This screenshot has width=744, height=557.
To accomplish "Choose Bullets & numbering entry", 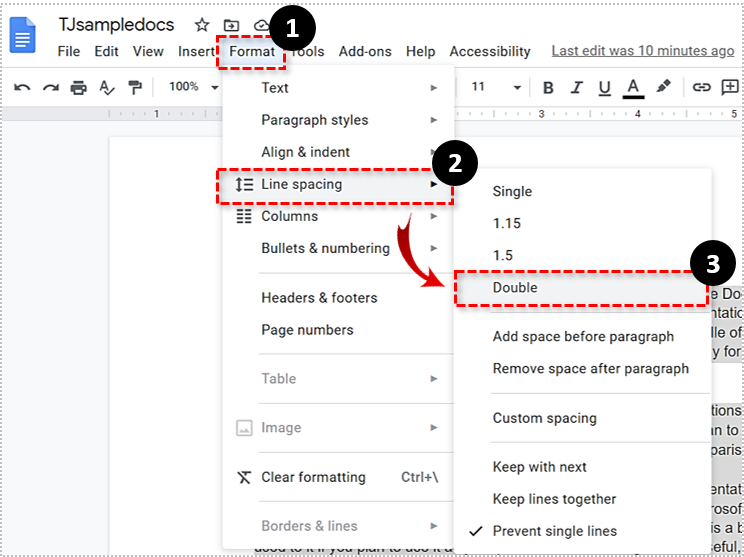I will [x=338, y=248].
